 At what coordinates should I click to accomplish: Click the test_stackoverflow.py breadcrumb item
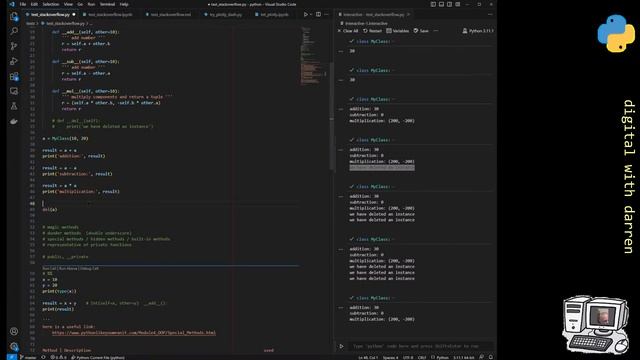tap(63, 23)
